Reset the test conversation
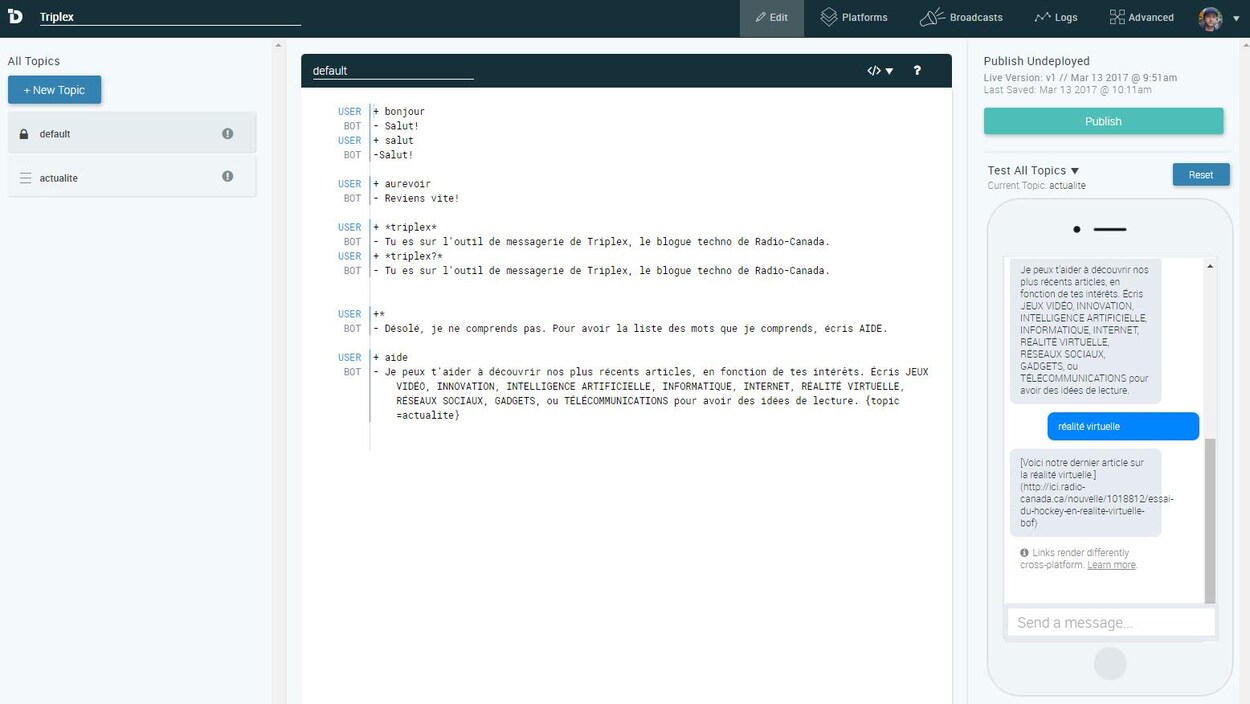Image resolution: width=1250 pixels, height=704 pixels. pos(1201,175)
